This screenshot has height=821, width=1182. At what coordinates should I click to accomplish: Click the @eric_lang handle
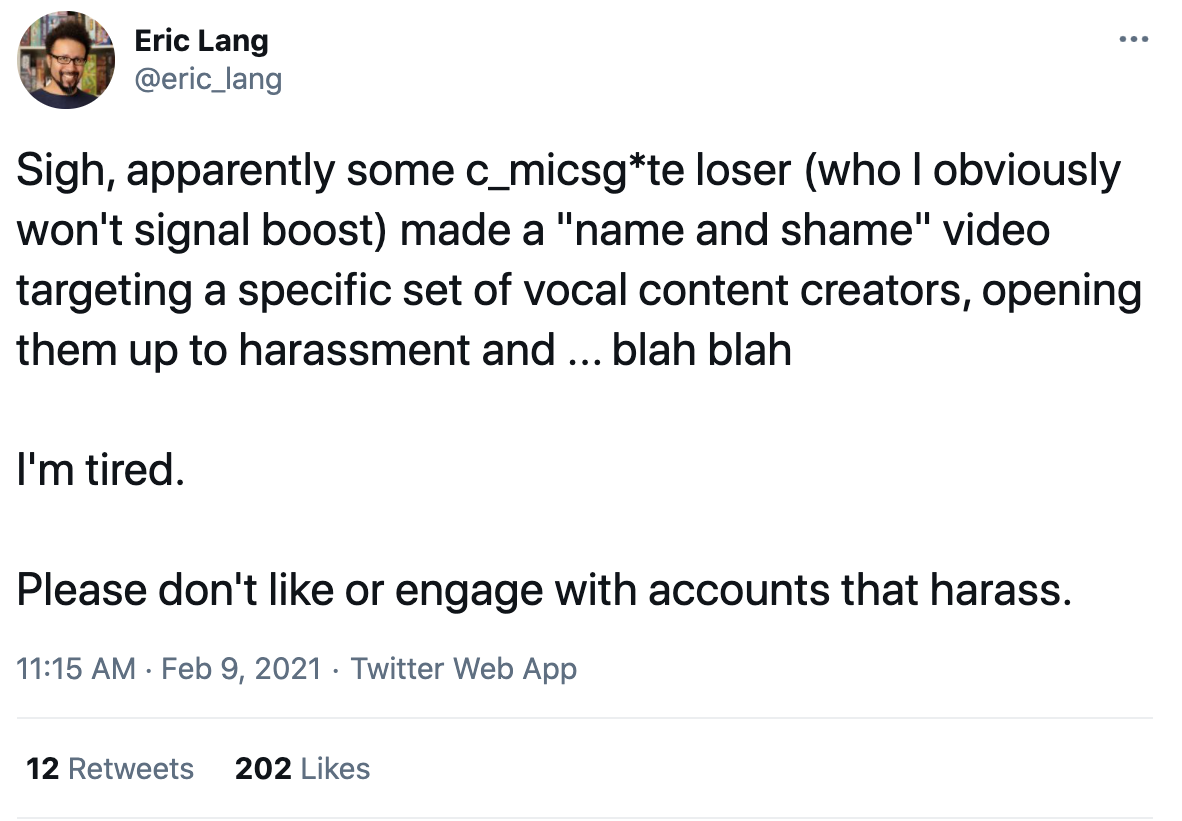[208, 79]
